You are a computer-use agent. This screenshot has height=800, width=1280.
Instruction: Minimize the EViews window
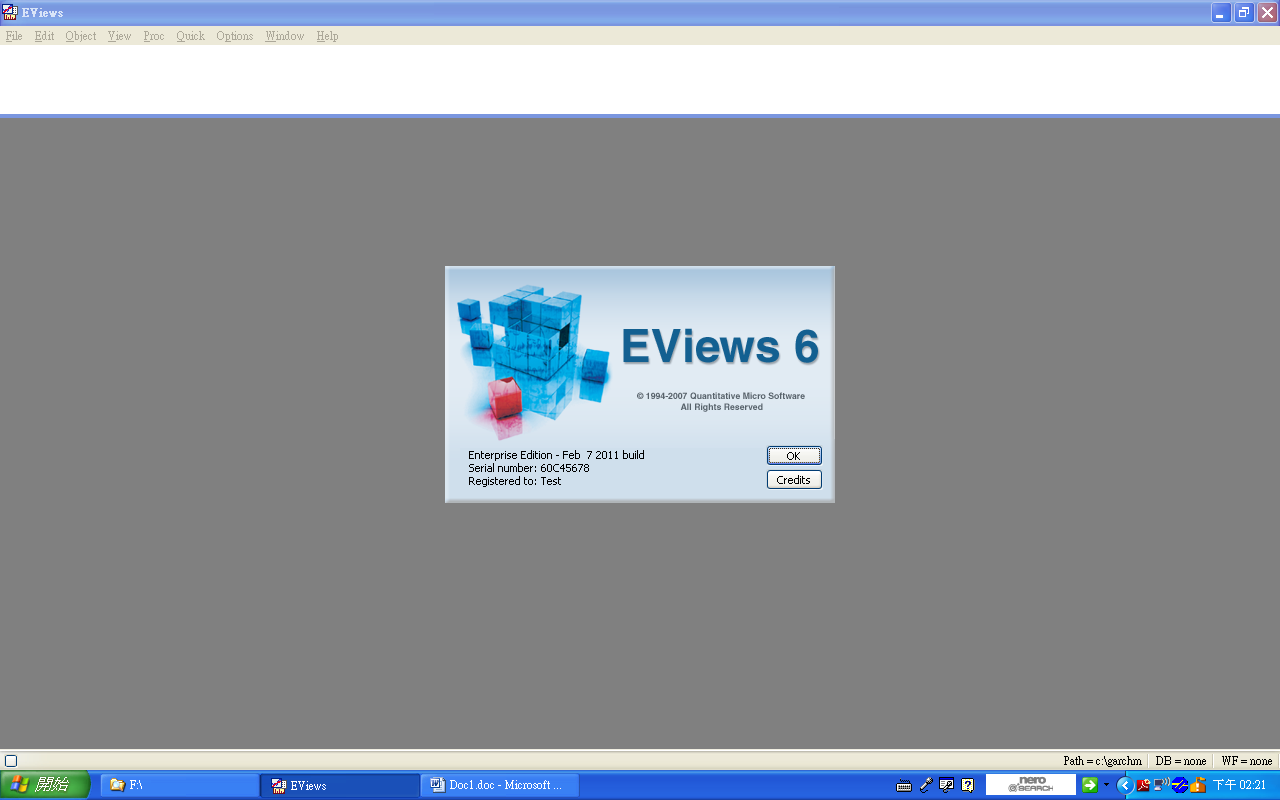(1221, 12)
